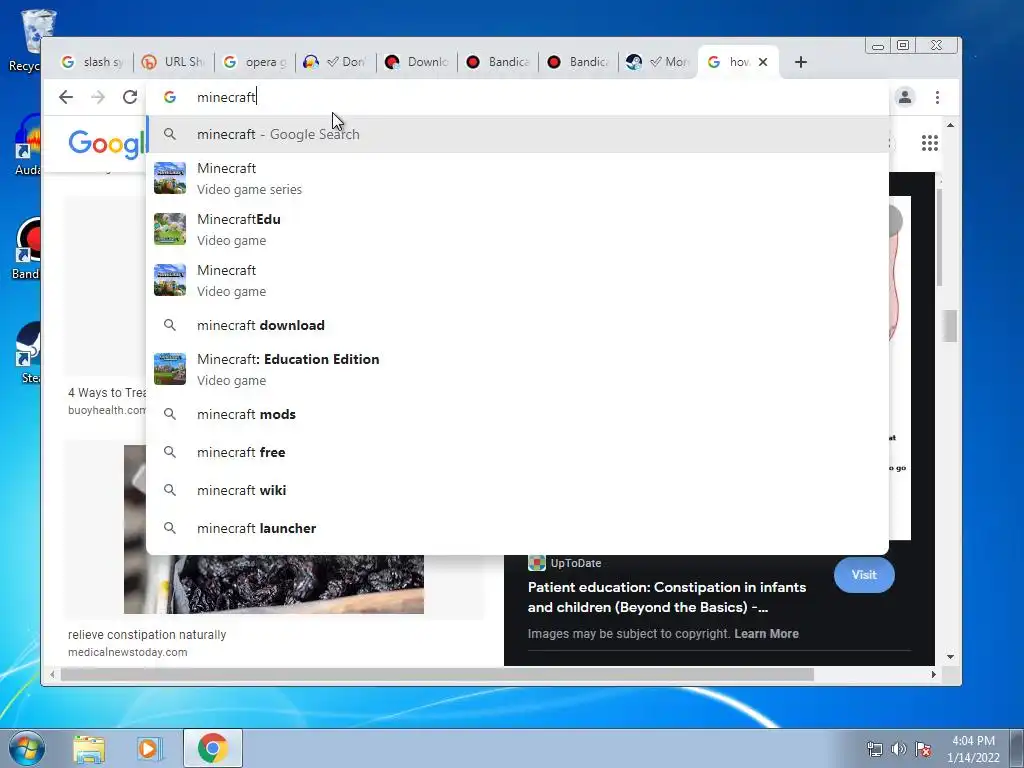
Task: Close the active 'how' tab
Action: 763,62
